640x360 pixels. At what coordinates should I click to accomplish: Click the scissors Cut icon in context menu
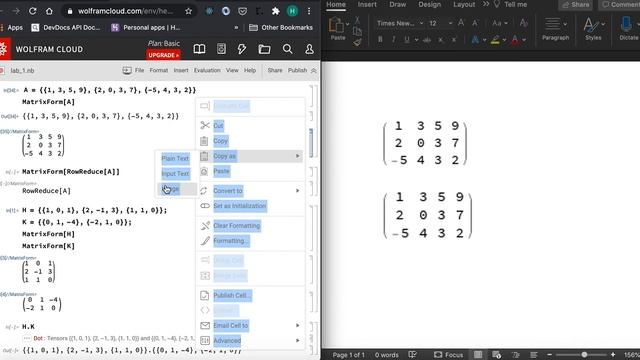[x=205, y=125]
